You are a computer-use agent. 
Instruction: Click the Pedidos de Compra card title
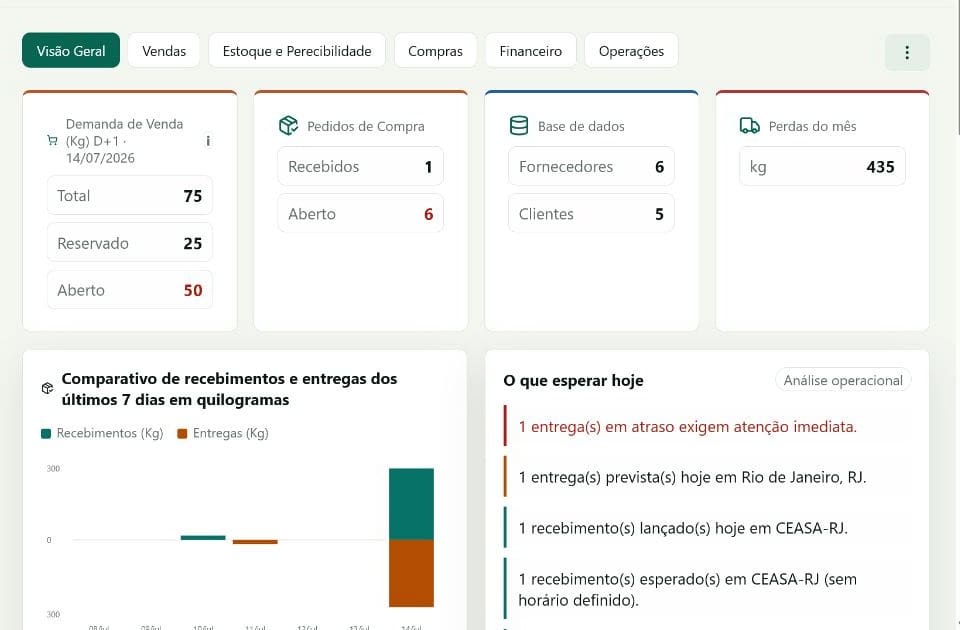pyautogui.click(x=366, y=126)
